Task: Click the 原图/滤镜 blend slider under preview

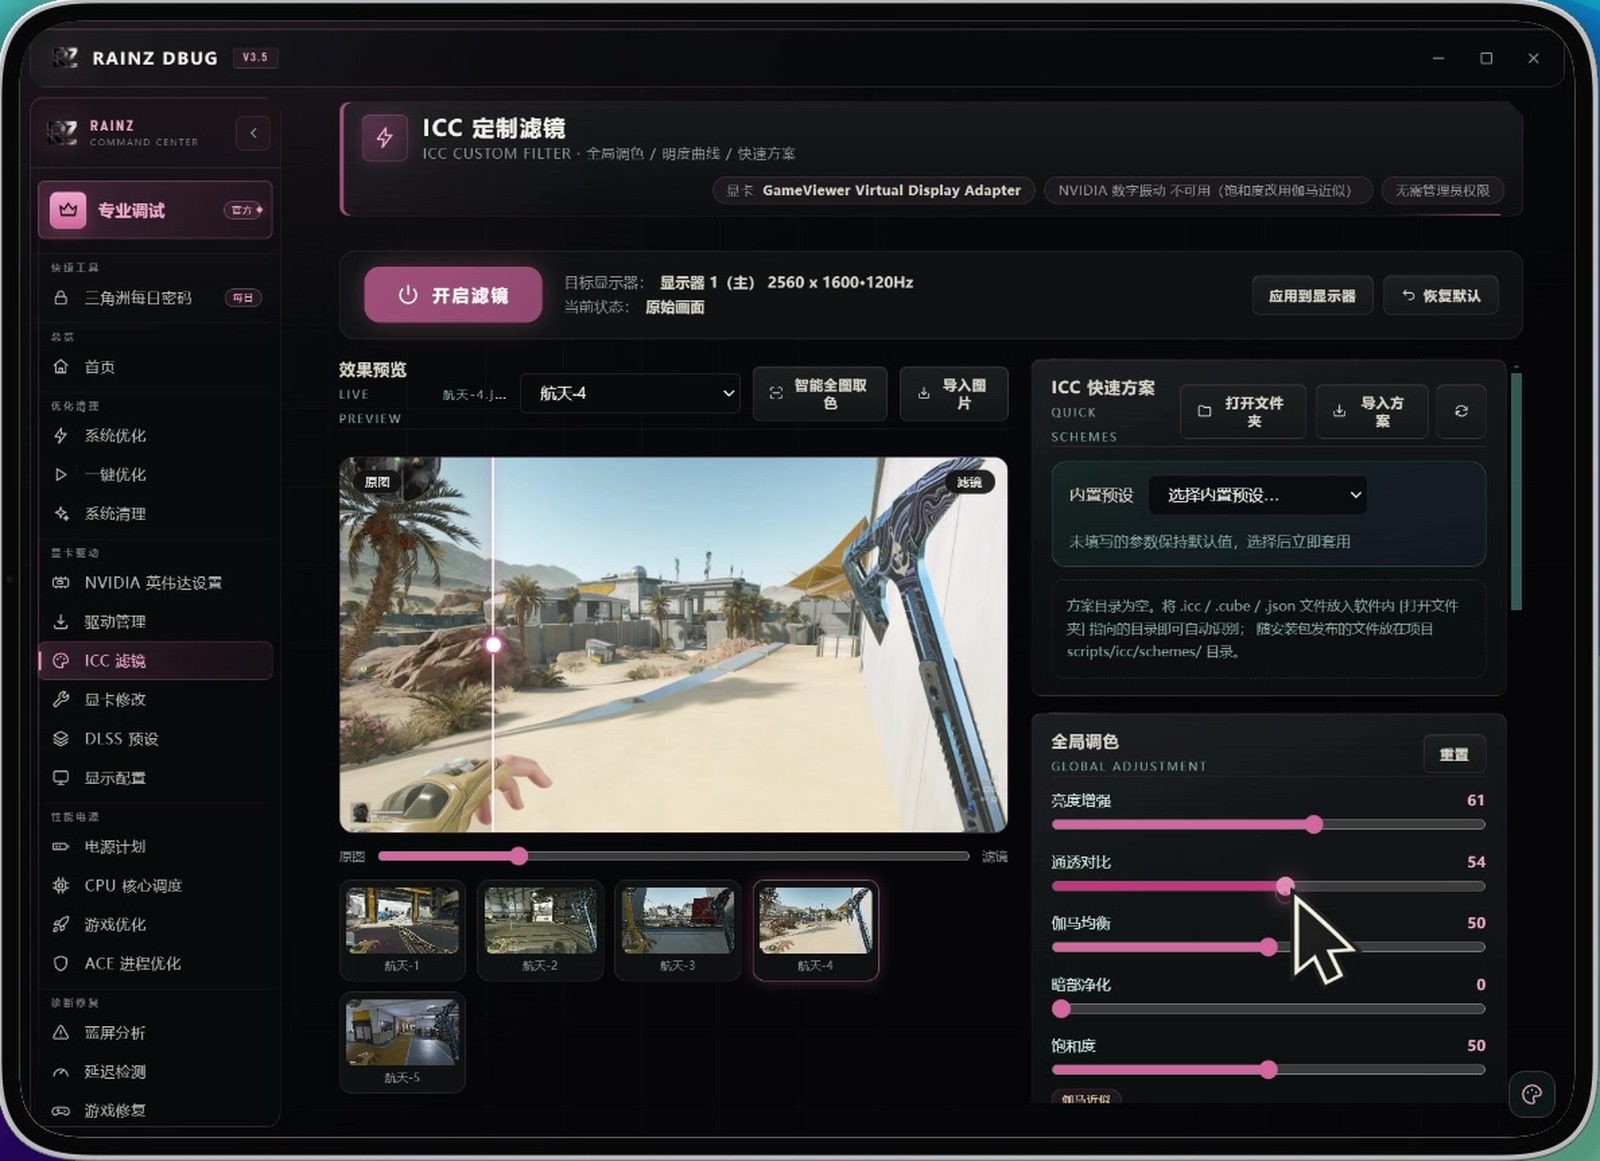Action: click(673, 856)
